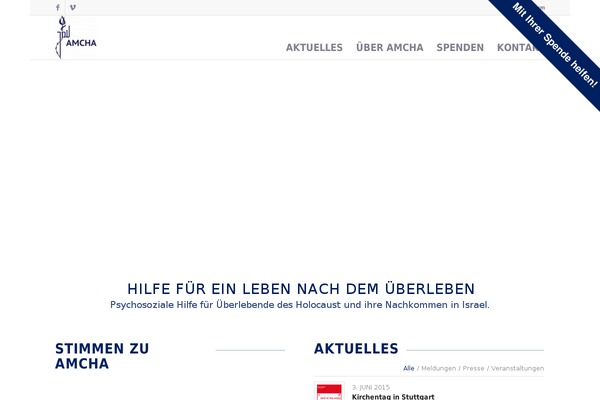Open the Facebook social icon
Image resolution: width=600 pixels, height=400 pixels.
click(x=58, y=7)
